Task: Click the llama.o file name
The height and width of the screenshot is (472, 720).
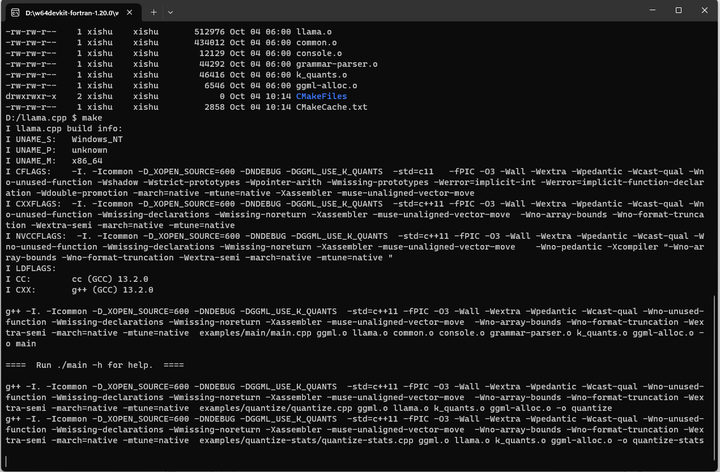Action: click(x=314, y=32)
